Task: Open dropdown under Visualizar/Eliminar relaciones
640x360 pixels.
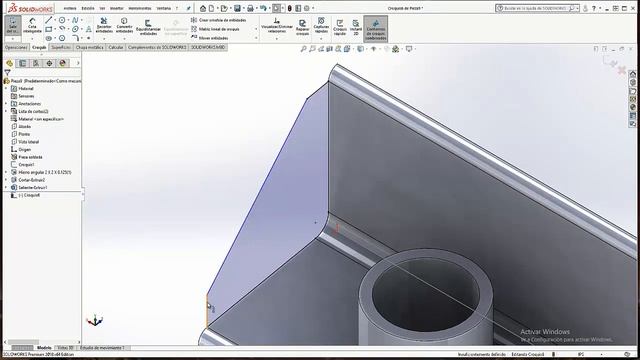Action: click(x=277, y=39)
